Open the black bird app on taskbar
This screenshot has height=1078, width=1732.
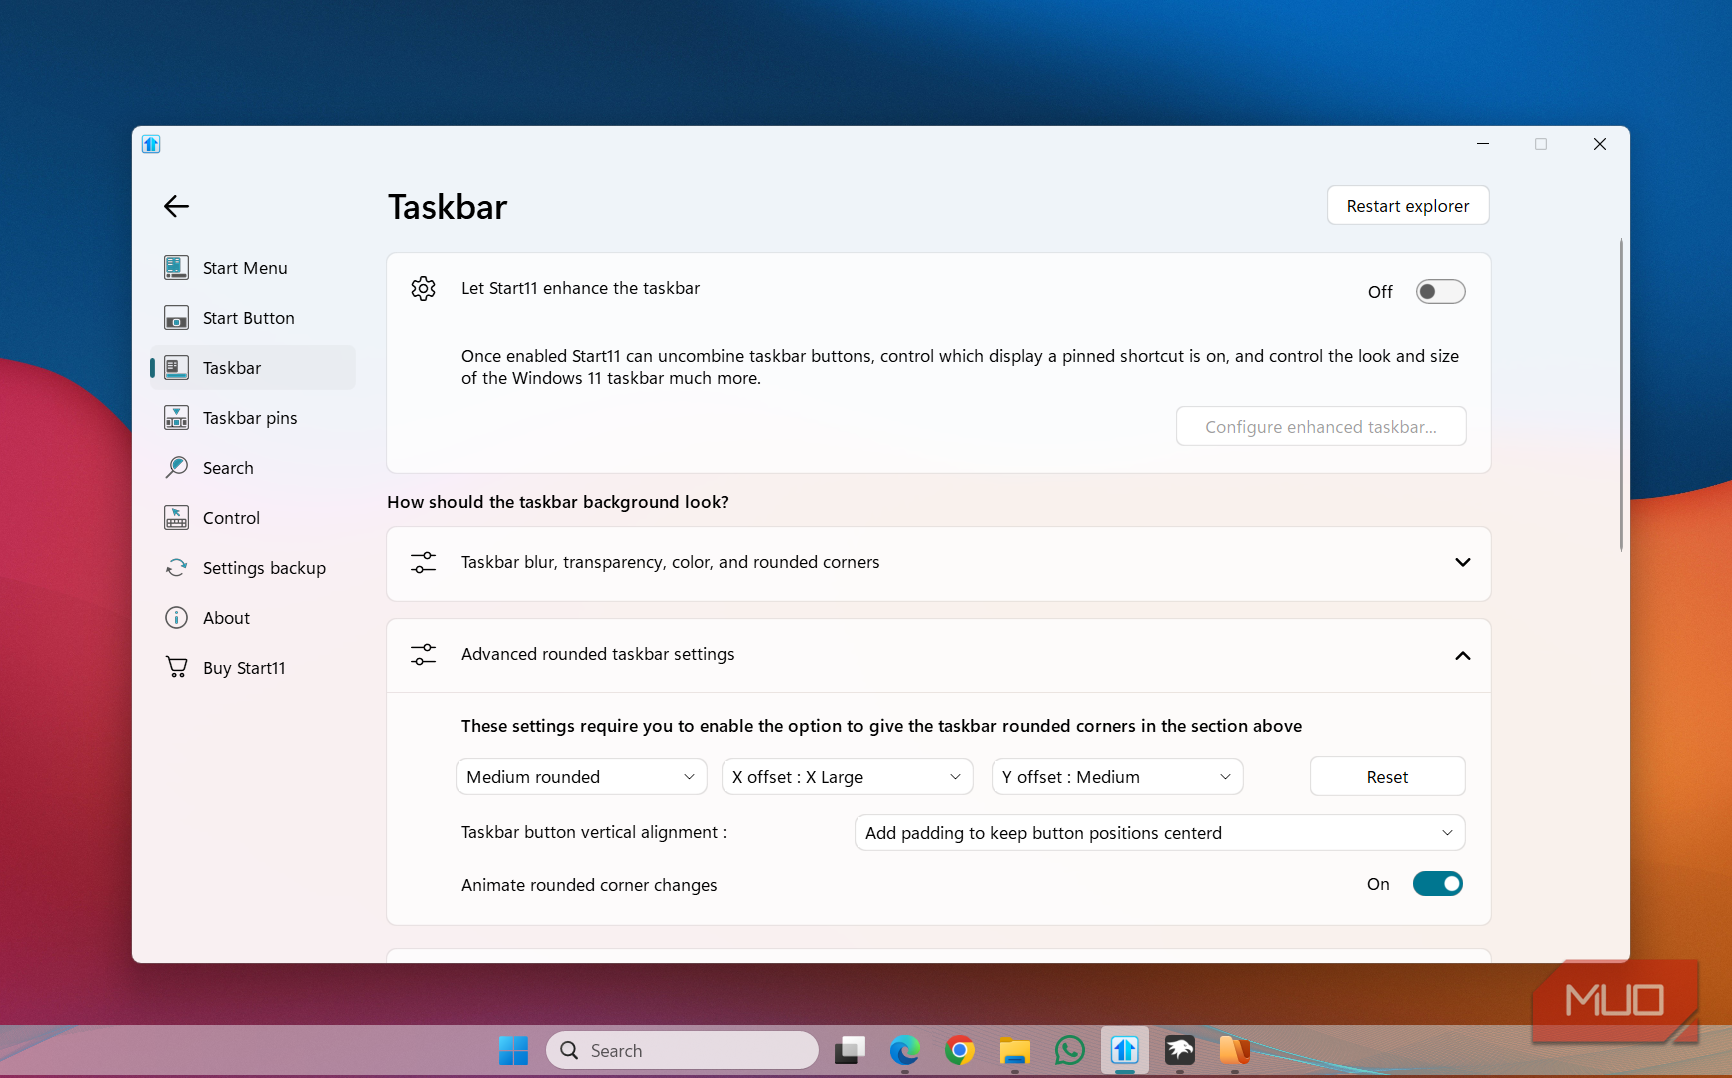pyautogui.click(x=1180, y=1050)
